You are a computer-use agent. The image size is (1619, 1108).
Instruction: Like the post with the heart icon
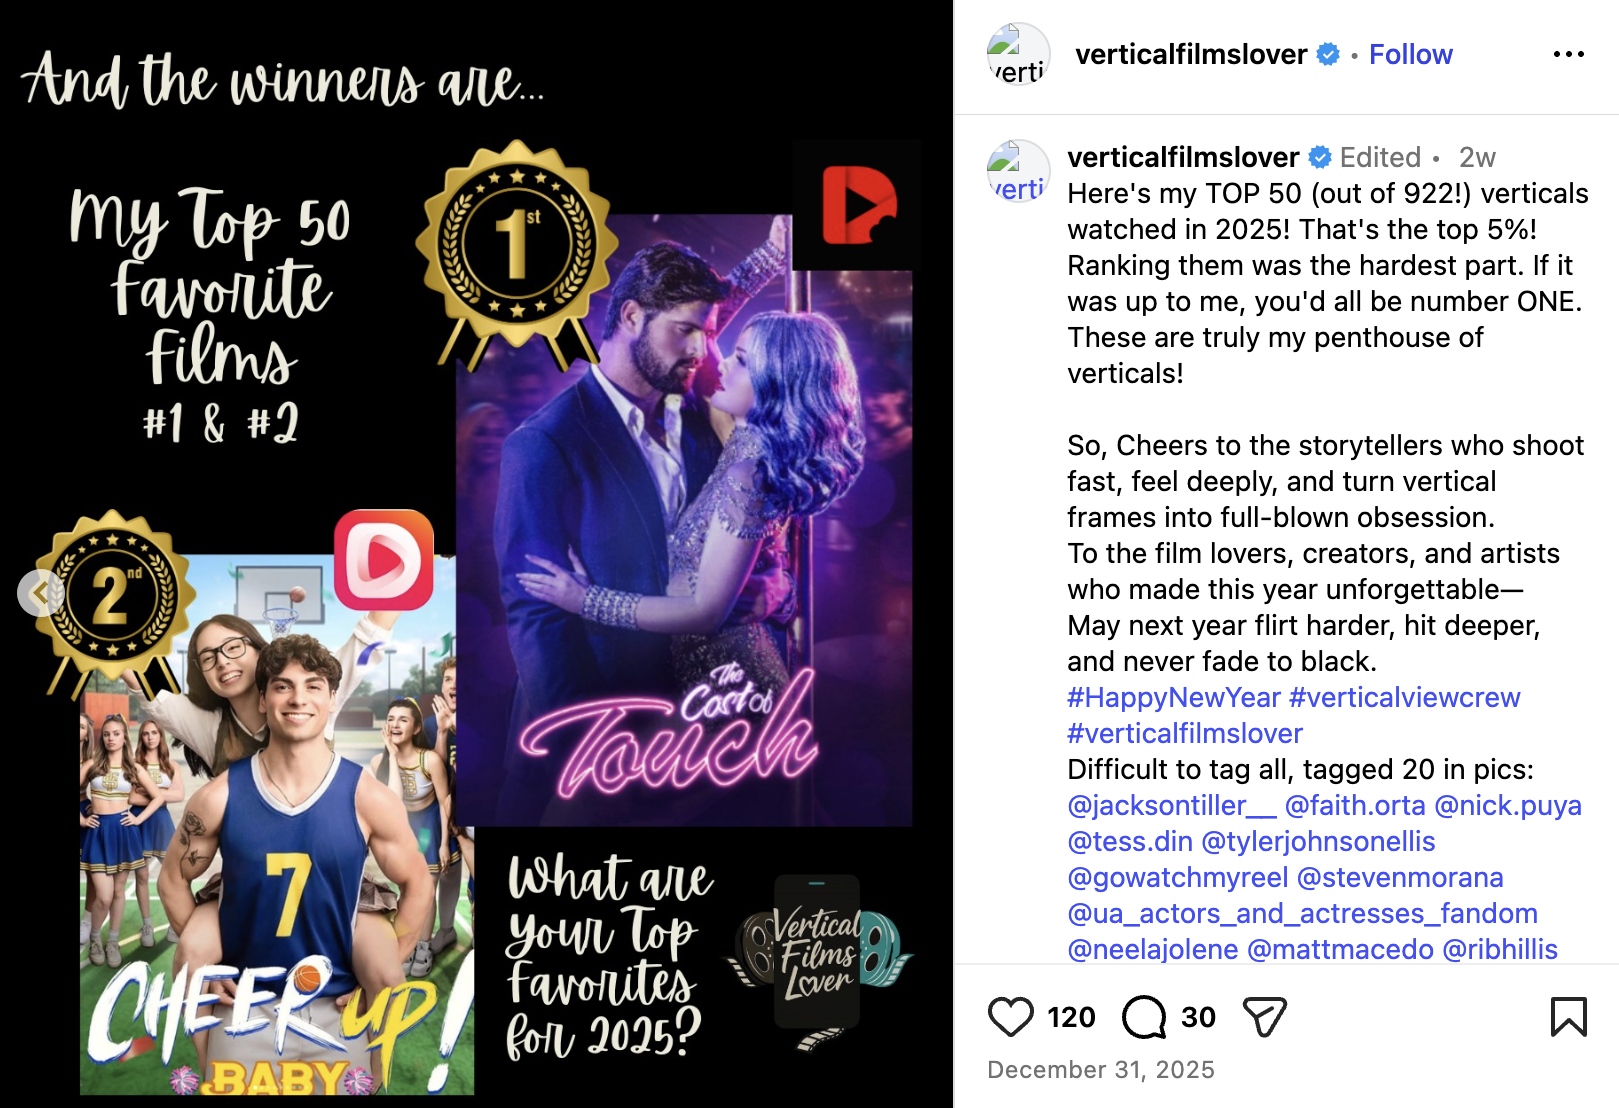tap(1010, 1017)
